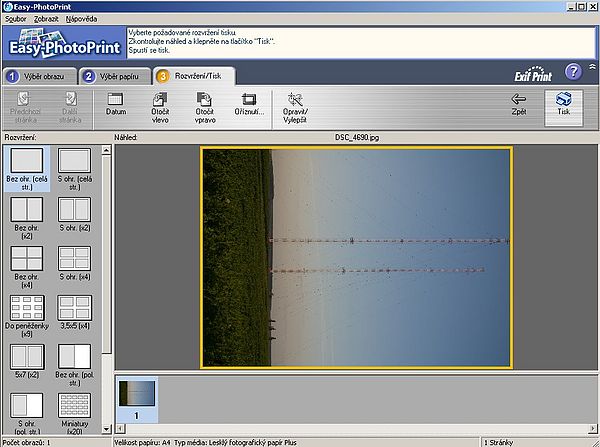The width and height of the screenshot is (600, 447).
Task: Switch to the Výběr obrazu tab
Action: pyautogui.click(x=38, y=76)
